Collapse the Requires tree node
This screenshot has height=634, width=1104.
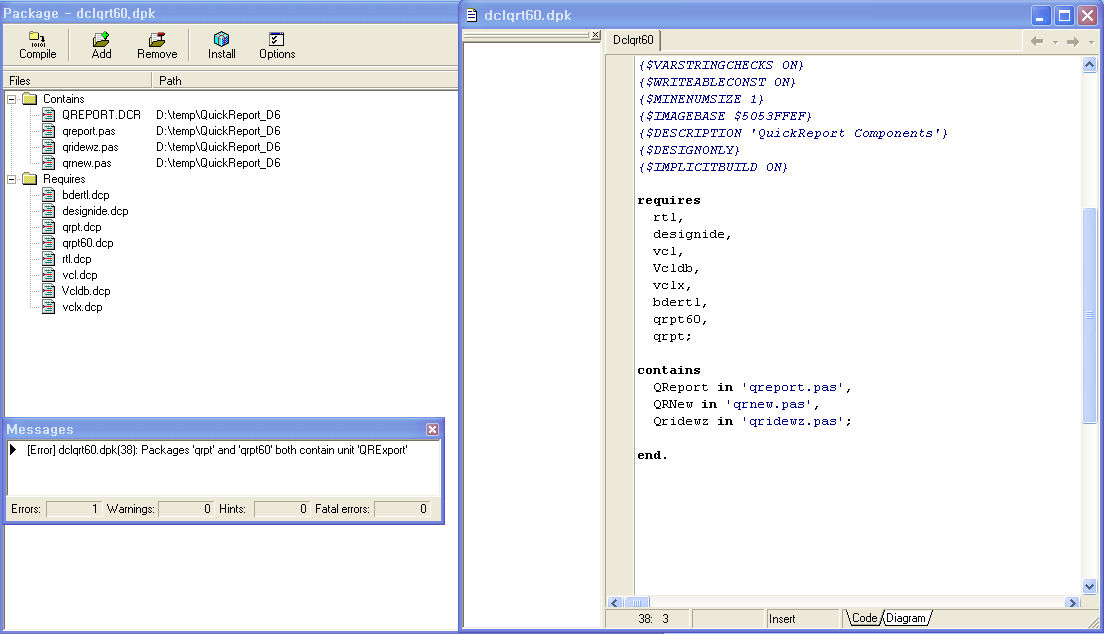pos(12,179)
